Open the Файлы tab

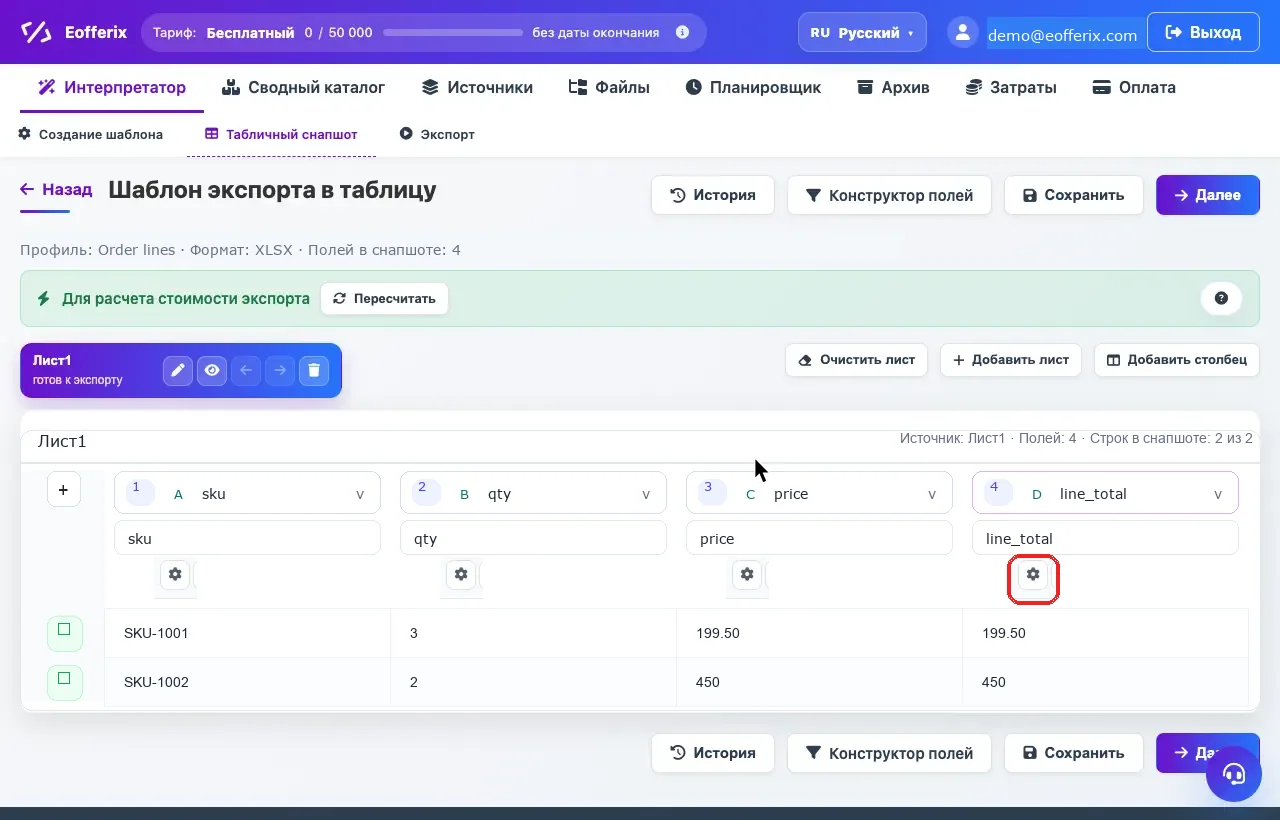[609, 87]
